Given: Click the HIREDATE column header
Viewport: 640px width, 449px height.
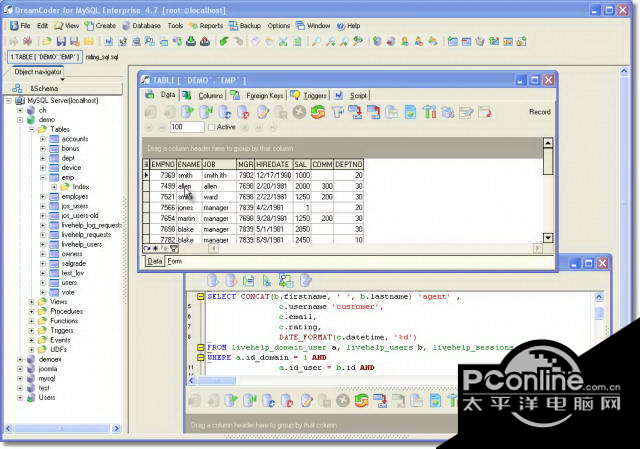Looking at the screenshot, I should [x=273, y=164].
